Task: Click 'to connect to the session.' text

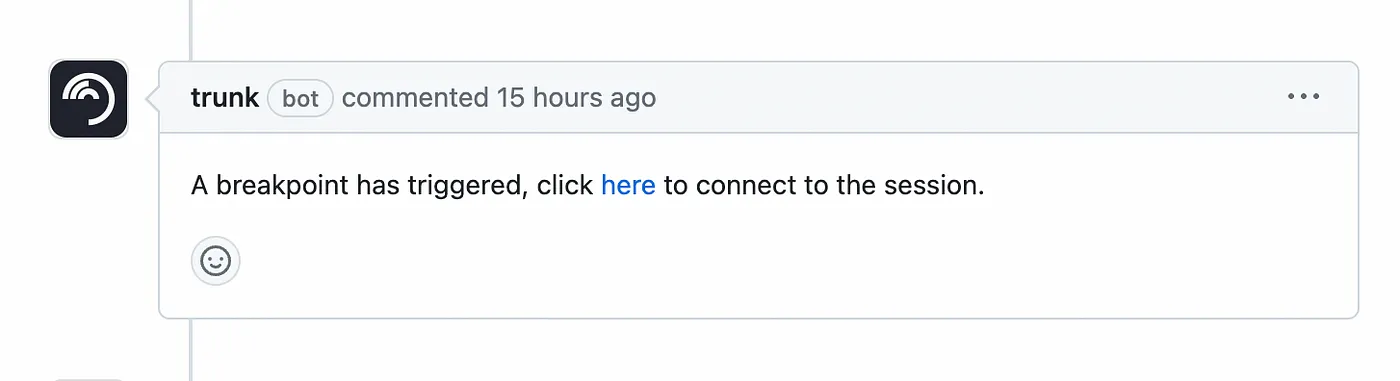Action: click(x=824, y=186)
